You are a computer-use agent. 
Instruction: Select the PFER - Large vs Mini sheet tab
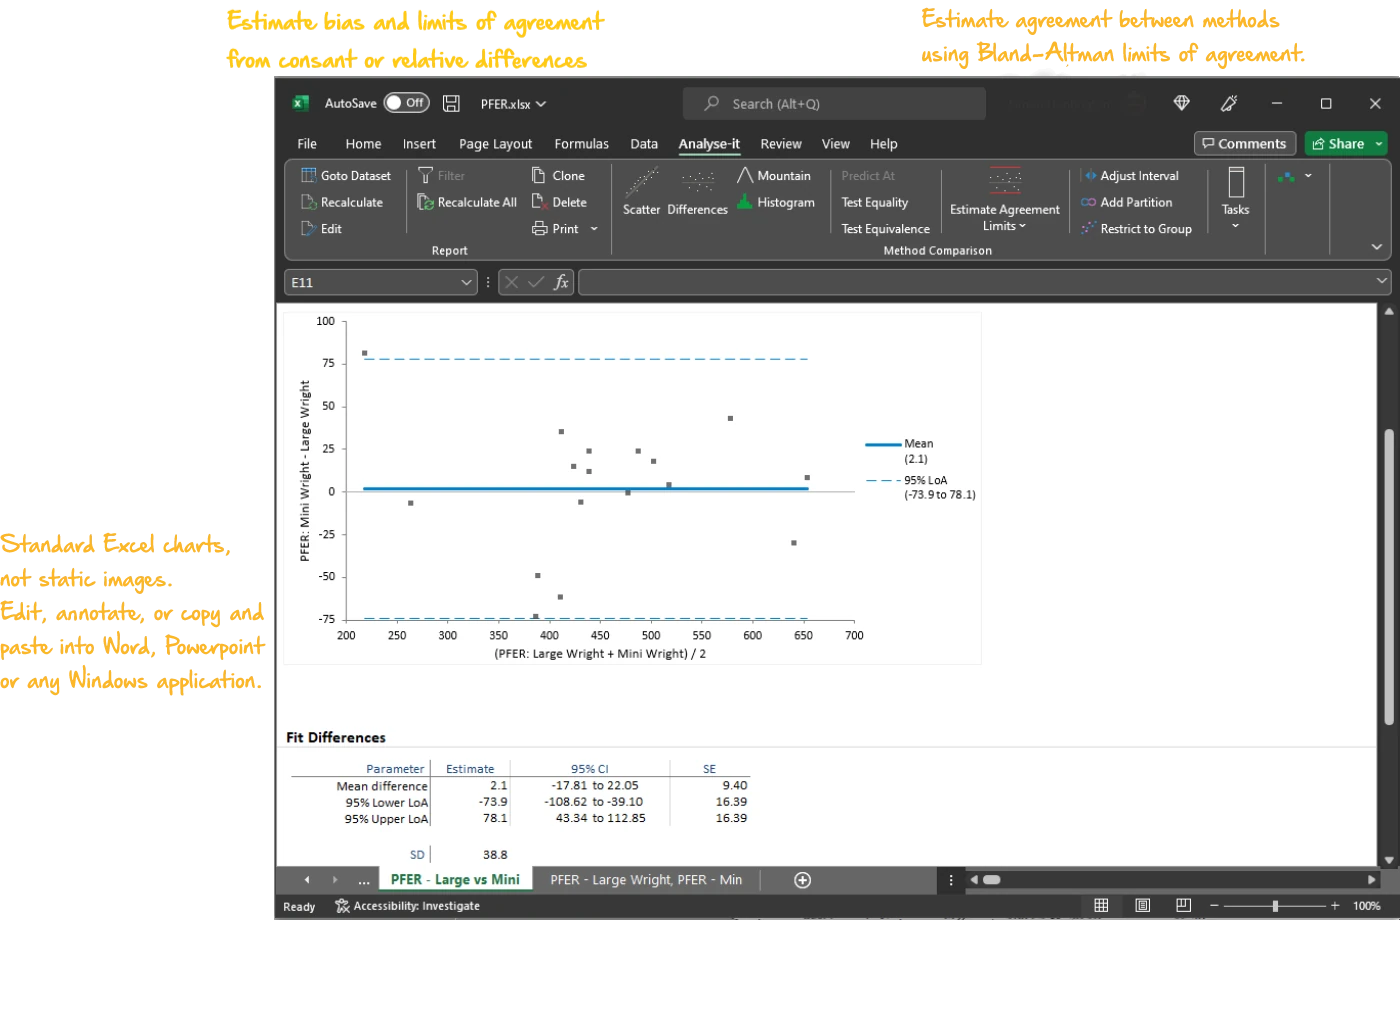(x=455, y=880)
